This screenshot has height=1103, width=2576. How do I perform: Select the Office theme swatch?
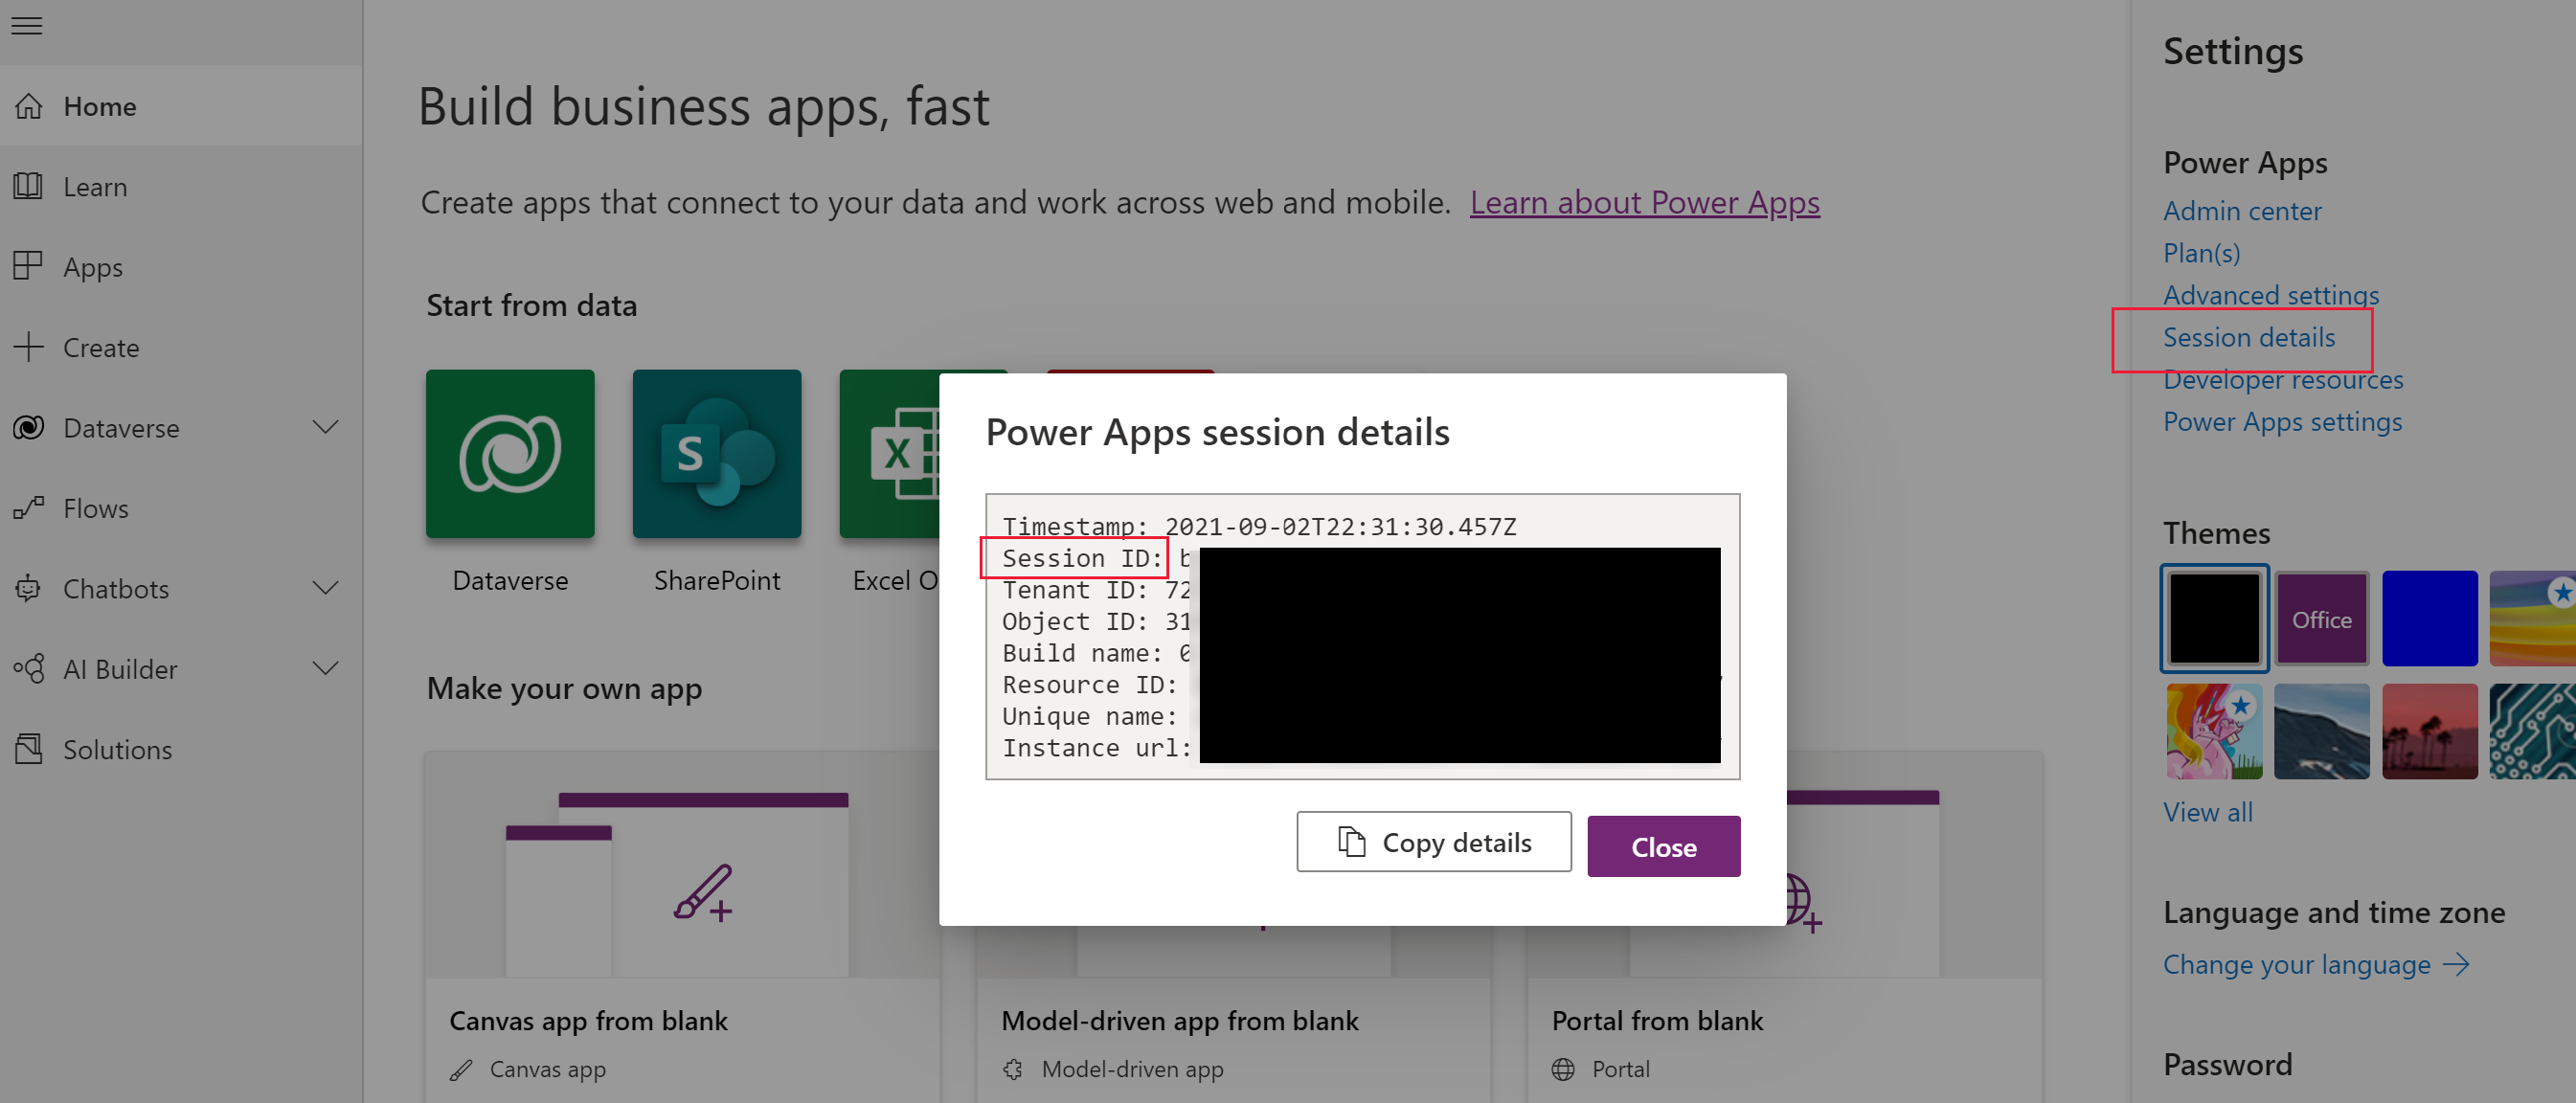[2323, 619]
